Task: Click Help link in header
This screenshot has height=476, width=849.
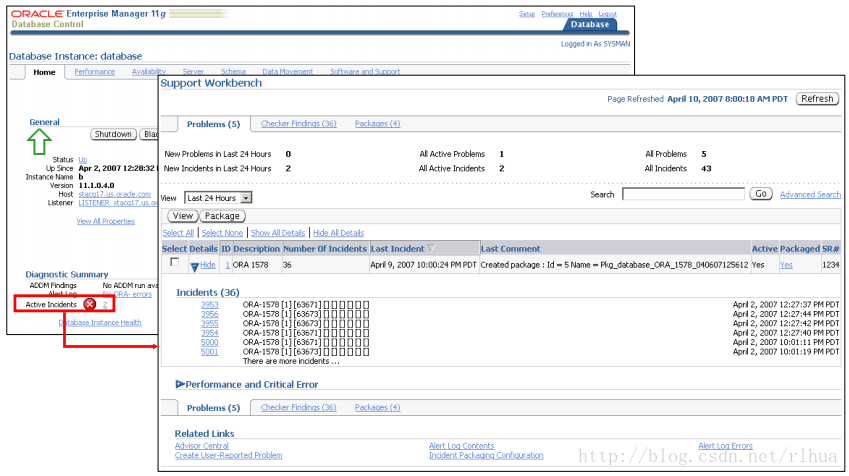Action: [586, 14]
